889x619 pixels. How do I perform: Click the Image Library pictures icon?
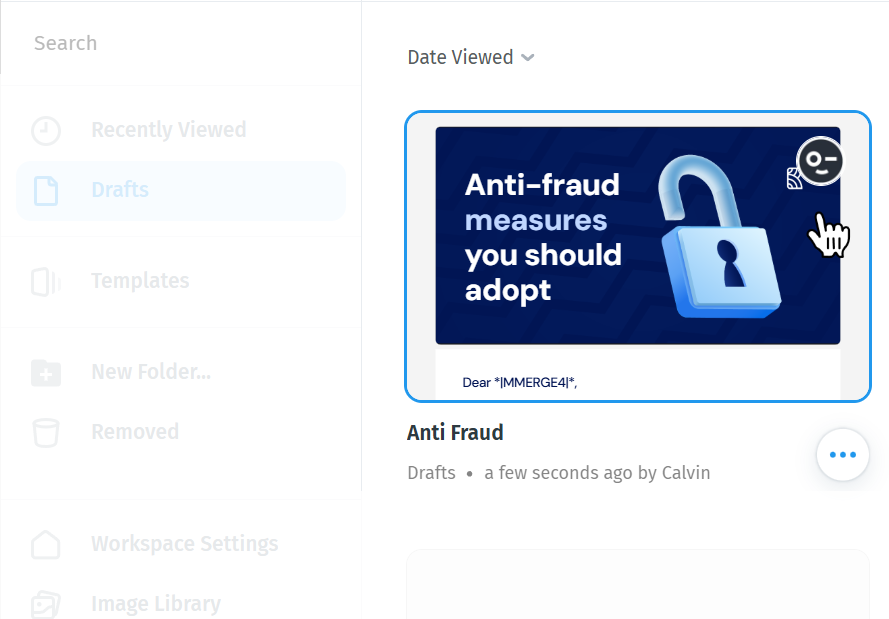pos(46,604)
